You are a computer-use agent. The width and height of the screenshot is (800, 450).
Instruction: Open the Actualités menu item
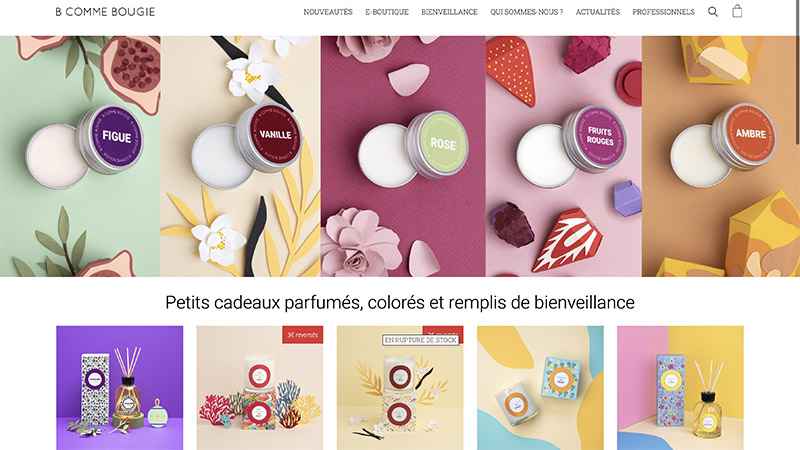point(598,12)
